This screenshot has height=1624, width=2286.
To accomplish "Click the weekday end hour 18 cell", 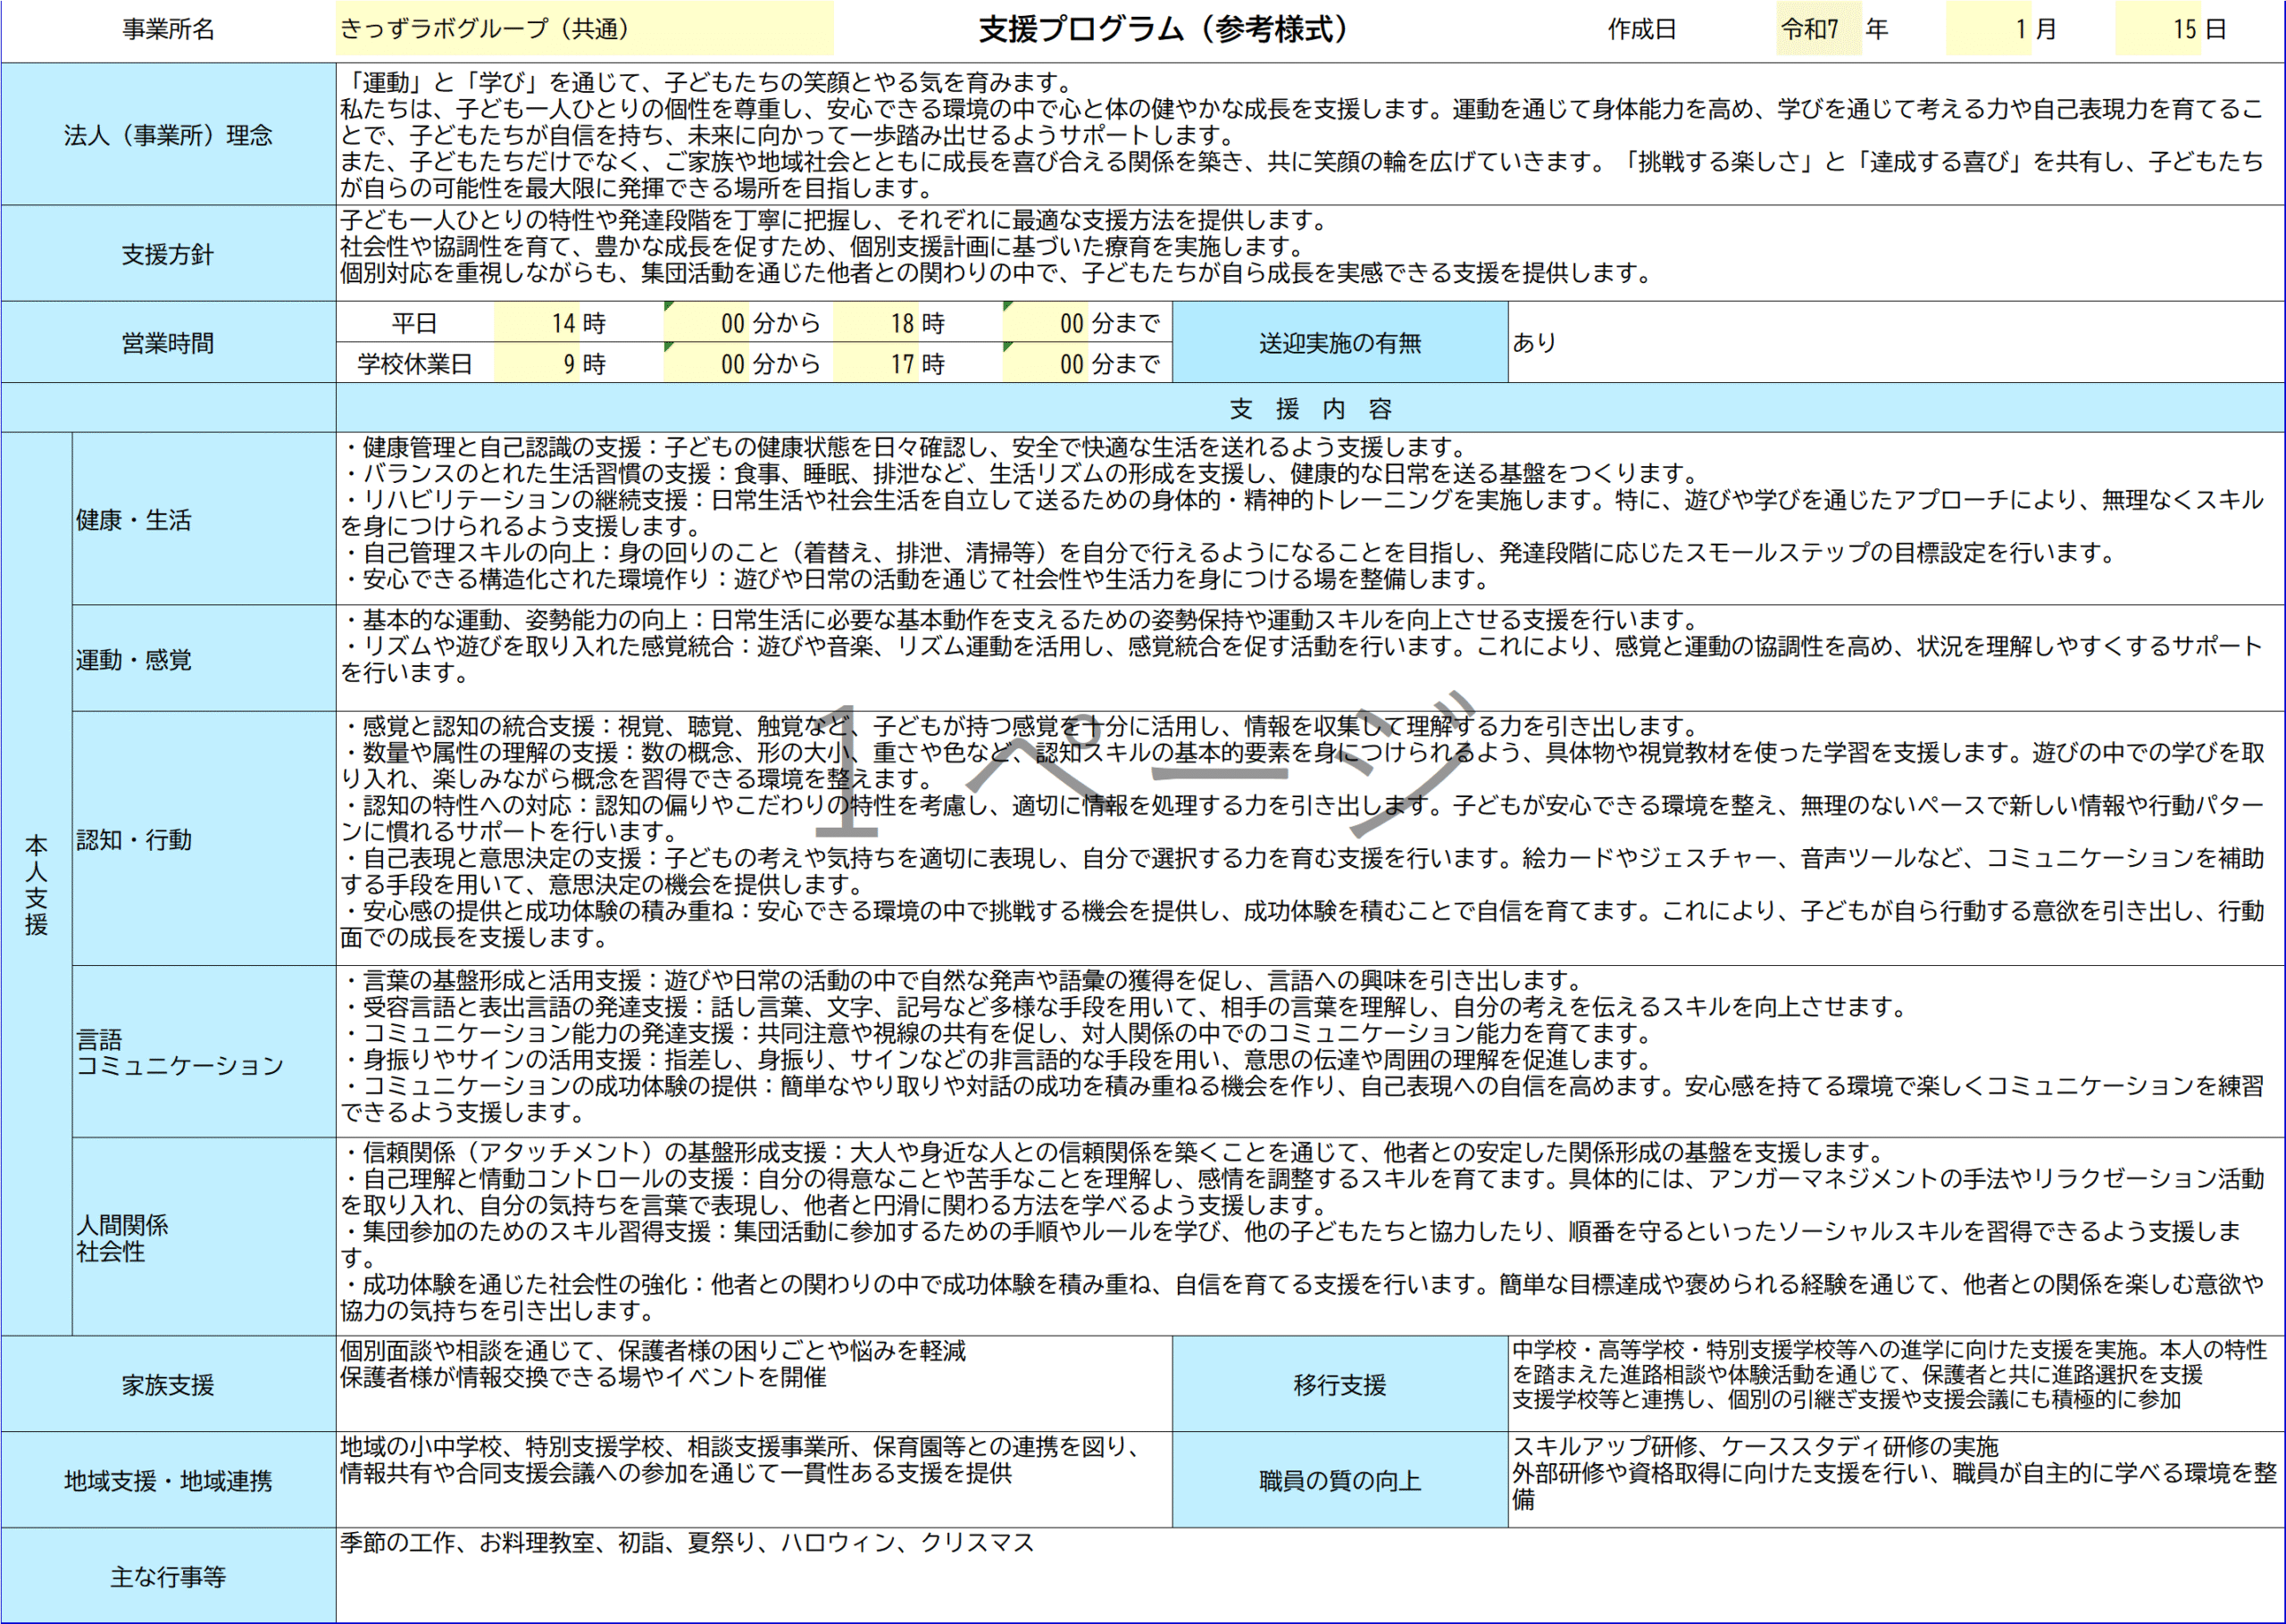I will point(875,323).
